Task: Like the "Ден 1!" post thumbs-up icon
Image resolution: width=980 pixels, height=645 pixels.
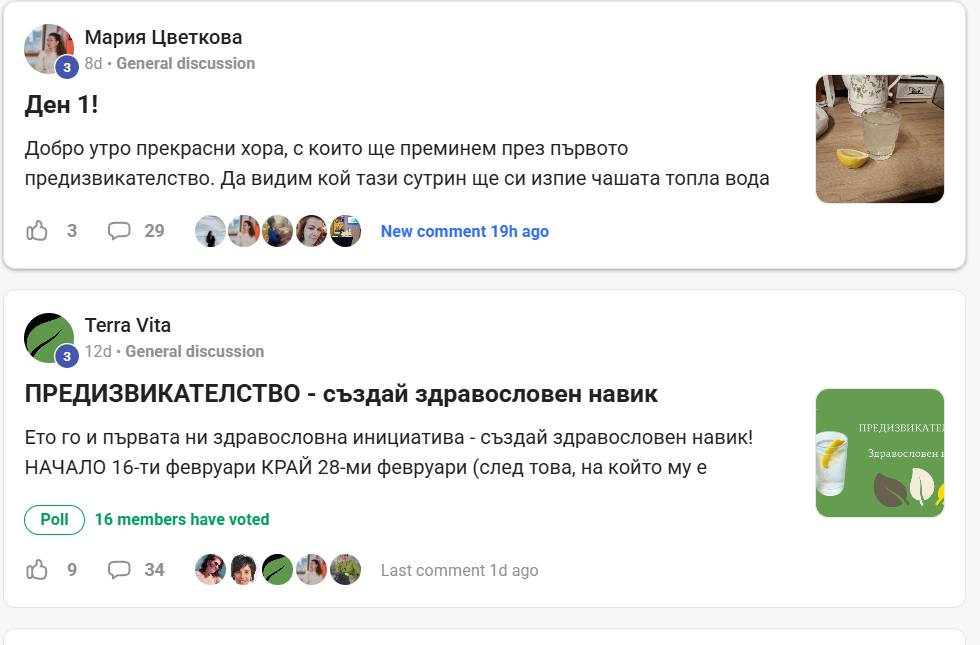Action: click(x=37, y=231)
